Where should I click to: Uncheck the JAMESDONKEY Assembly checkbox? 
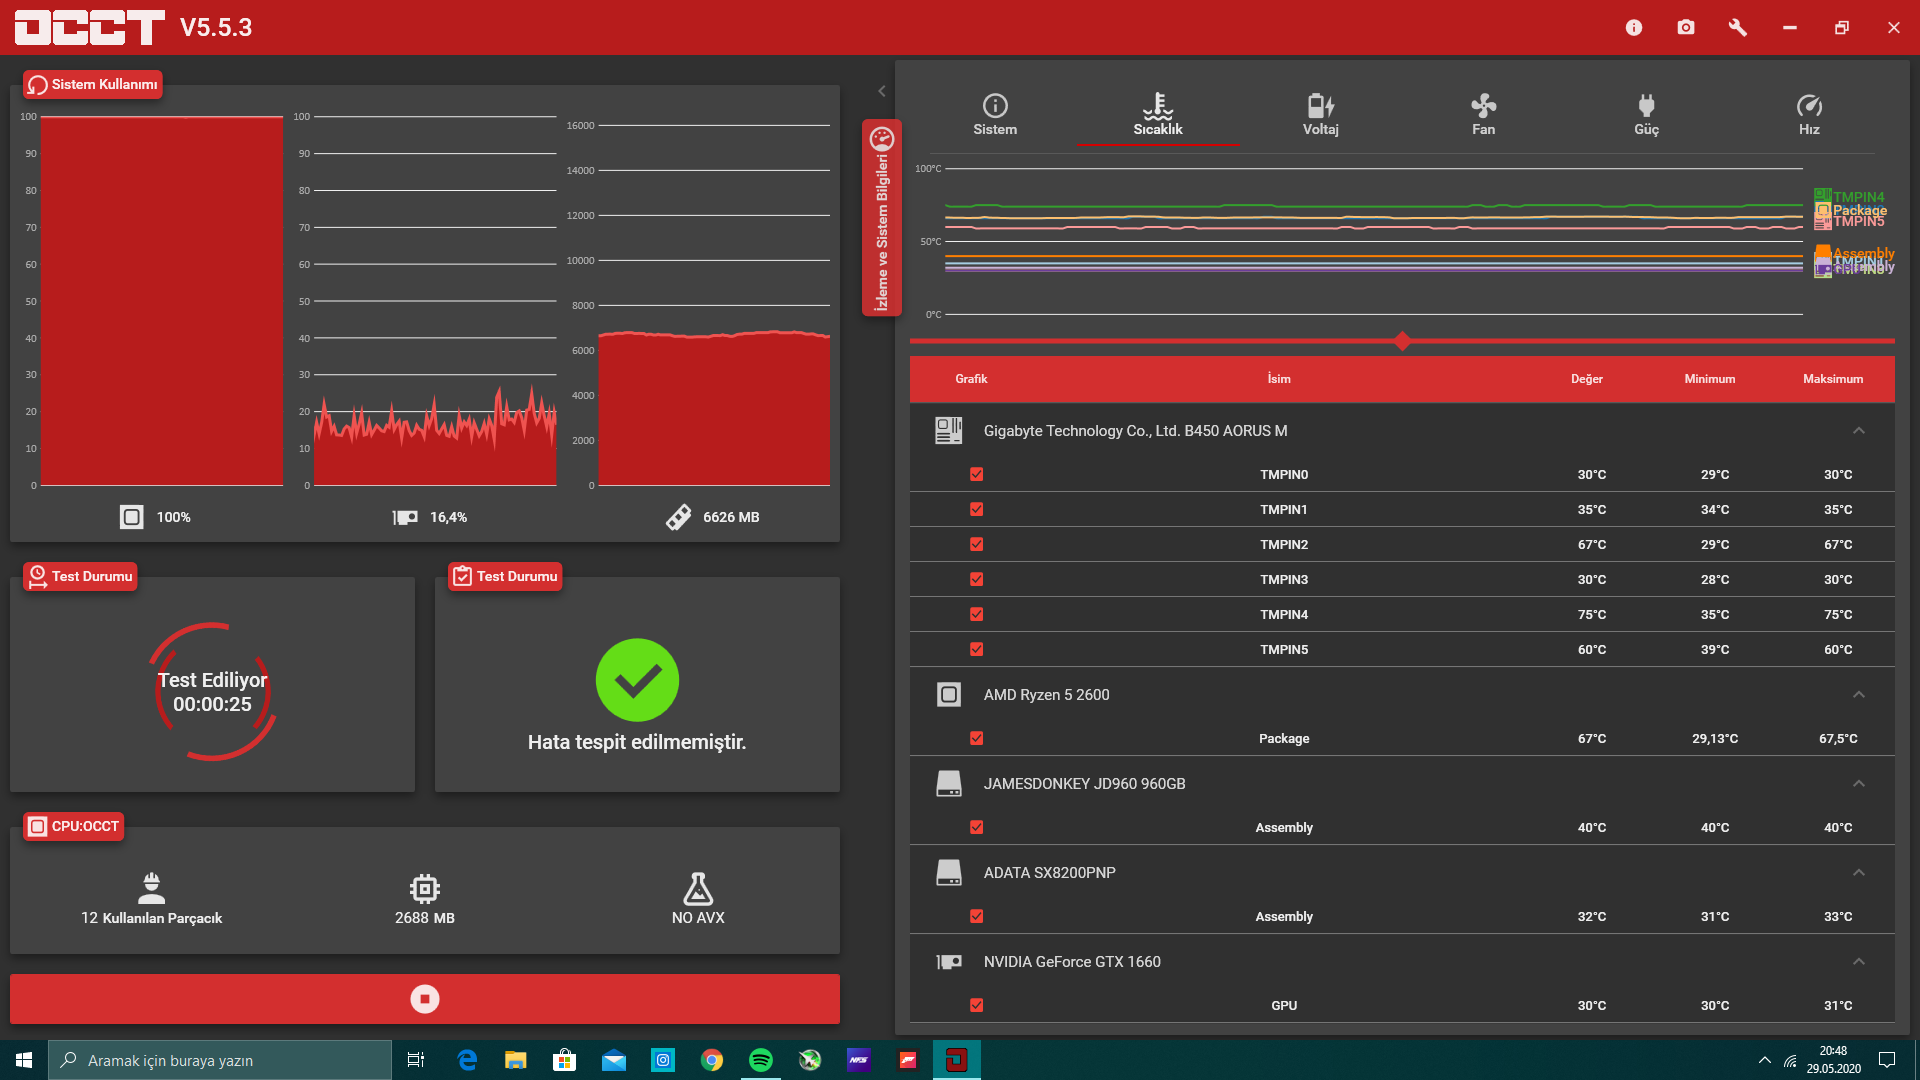977,828
